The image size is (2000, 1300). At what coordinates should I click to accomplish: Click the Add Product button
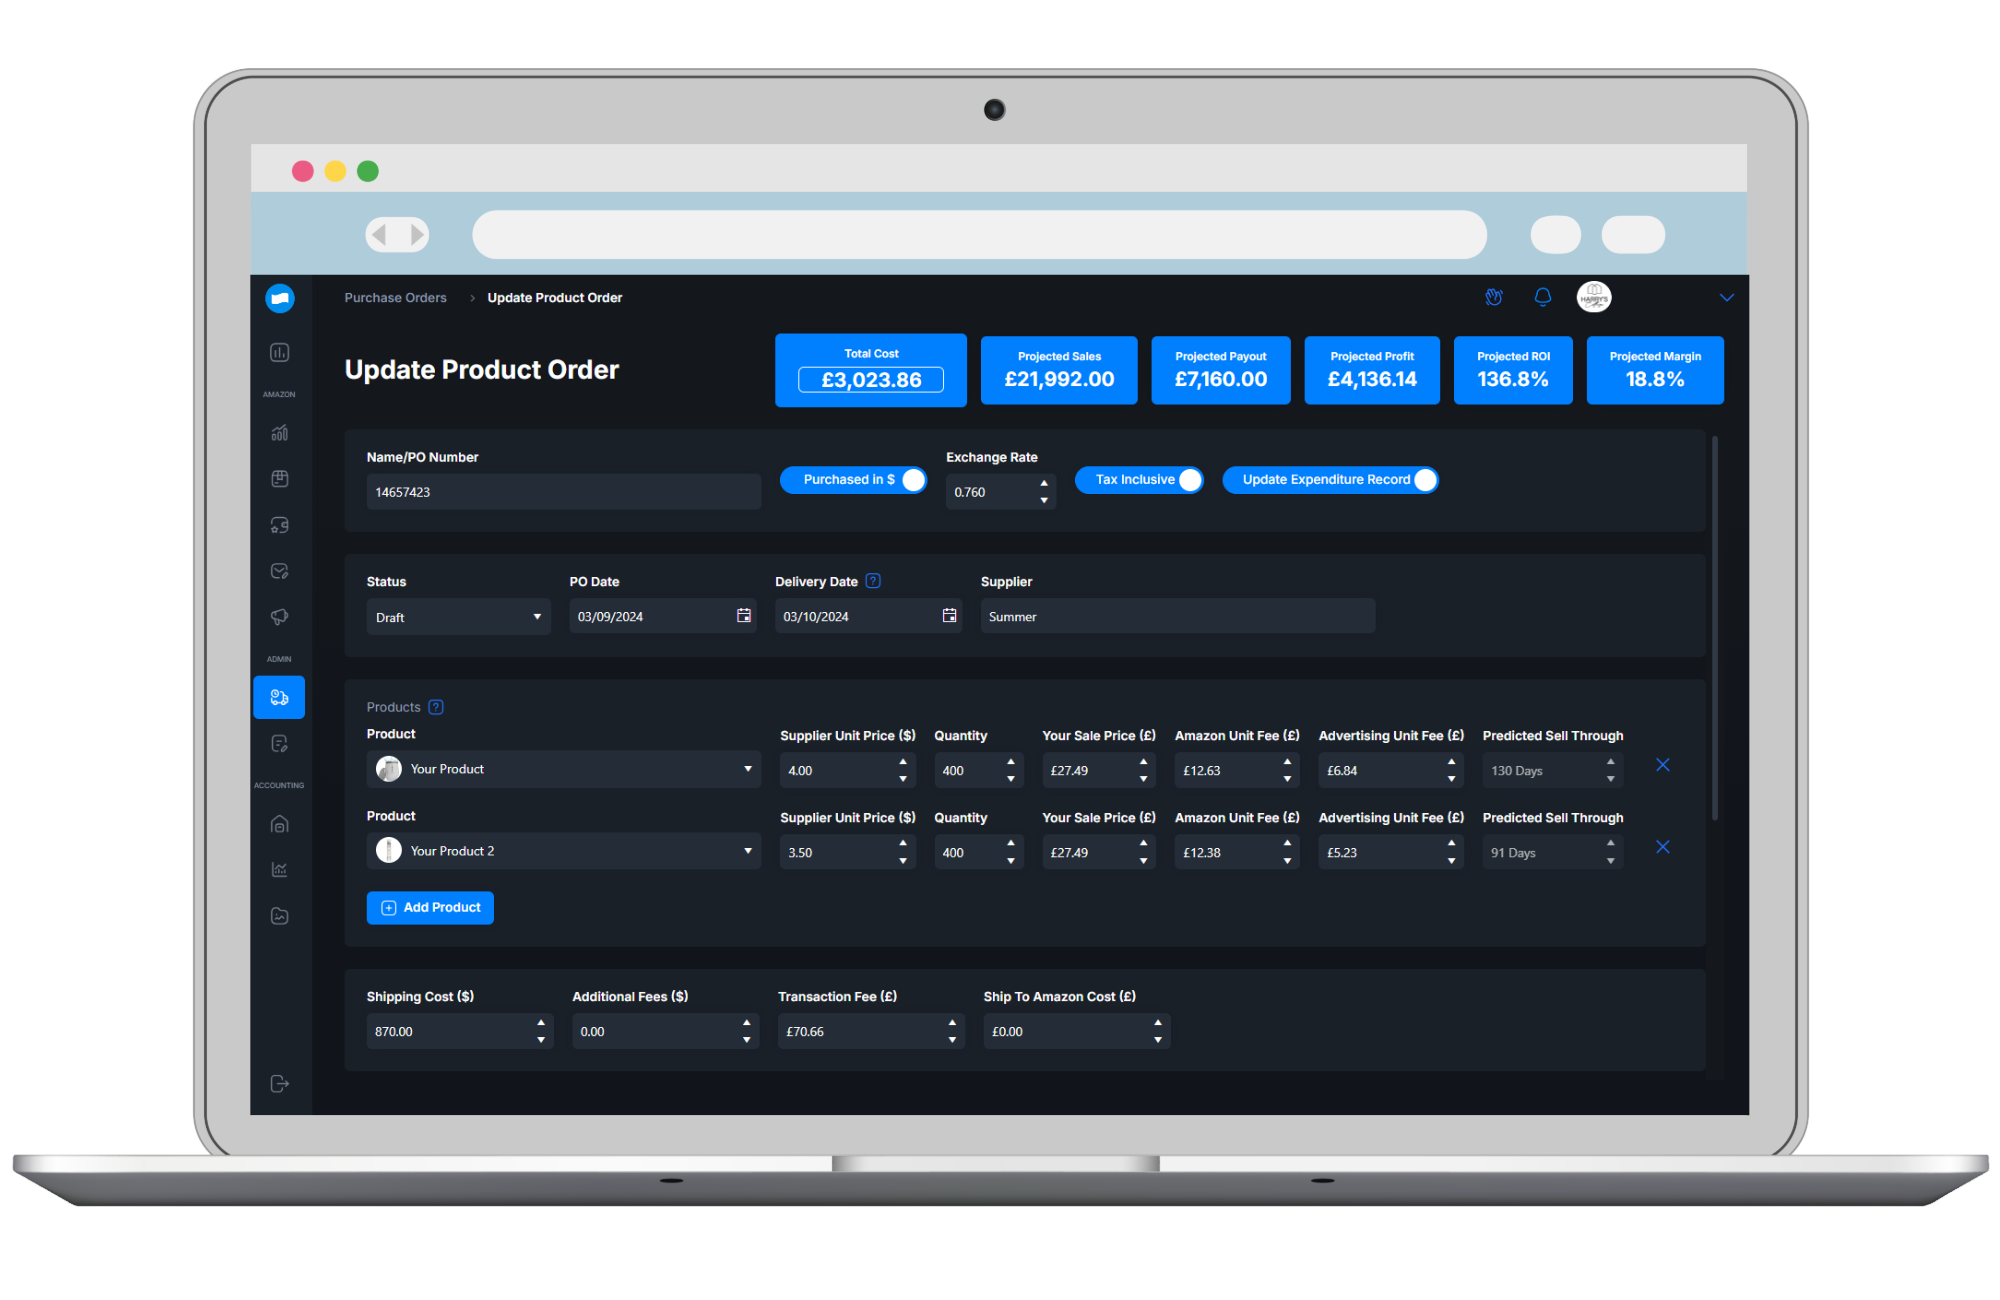[430, 908]
